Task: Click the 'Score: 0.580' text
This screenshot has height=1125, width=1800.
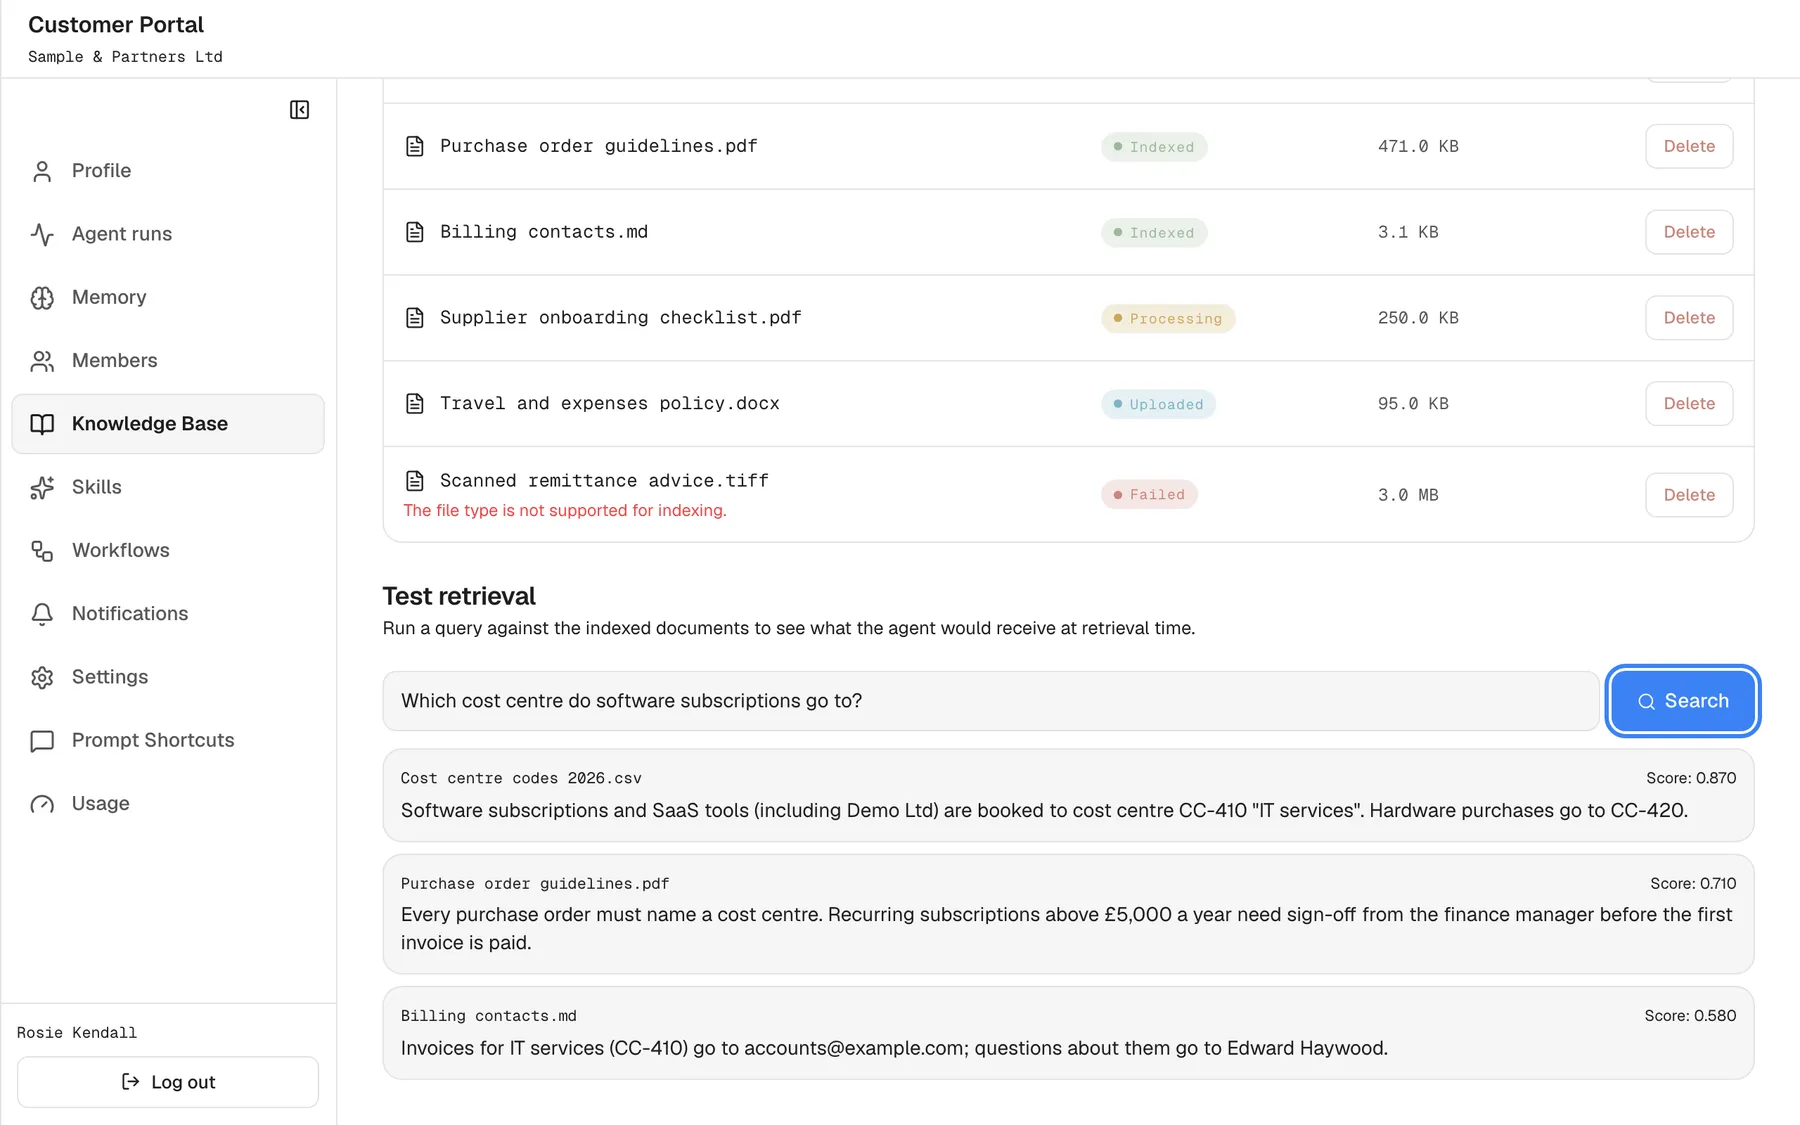Action: (x=1690, y=1016)
